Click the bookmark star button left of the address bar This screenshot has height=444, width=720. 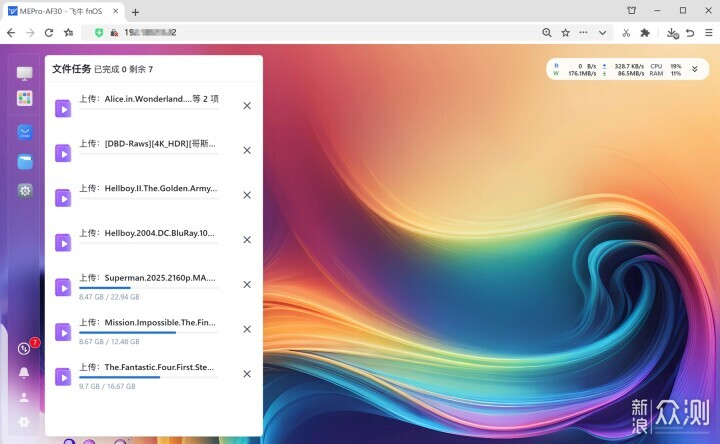(68, 33)
